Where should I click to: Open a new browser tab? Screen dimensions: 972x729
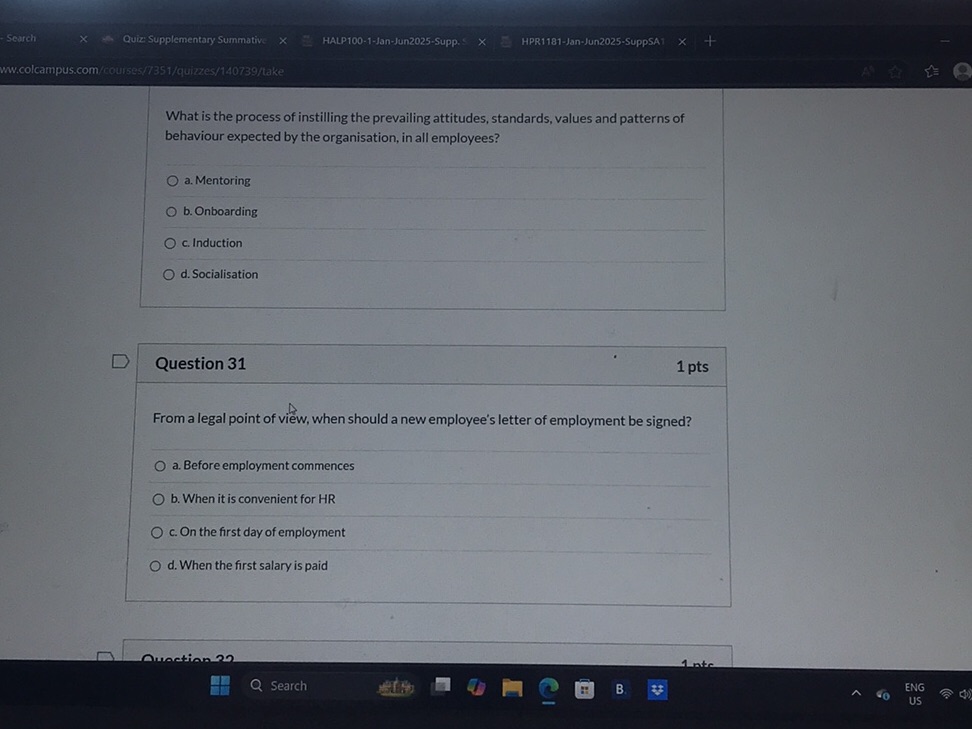coord(709,40)
